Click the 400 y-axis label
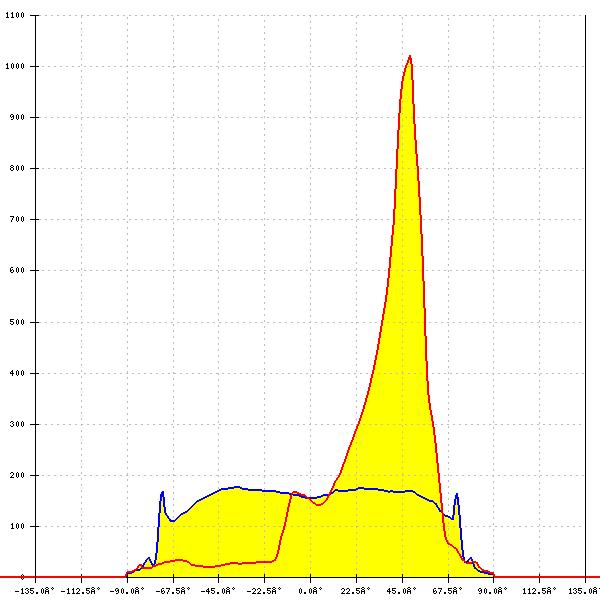This screenshot has height=600, width=600. (x=17, y=373)
